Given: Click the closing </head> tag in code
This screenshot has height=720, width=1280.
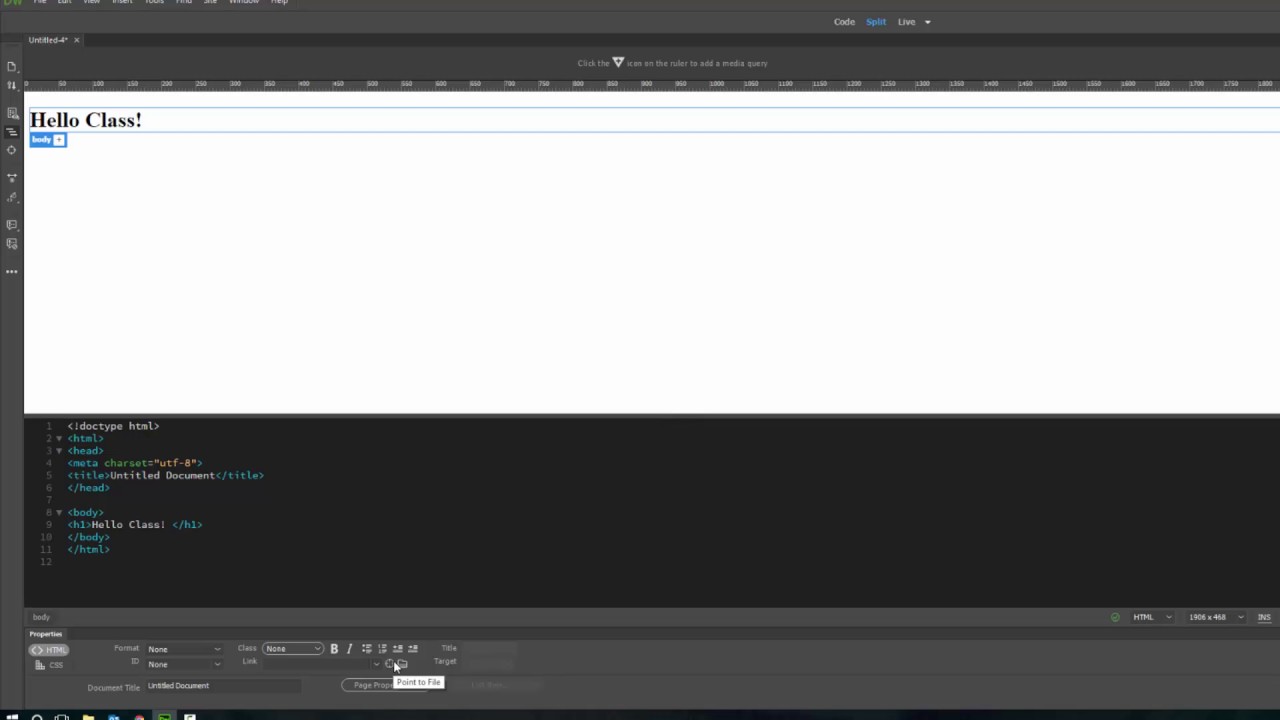Looking at the screenshot, I should 89,488.
